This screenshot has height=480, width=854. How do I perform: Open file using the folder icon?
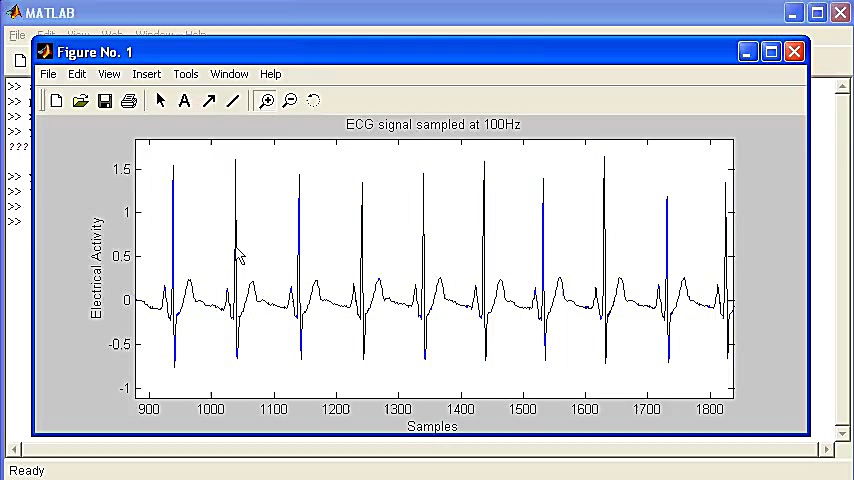(x=81, y=101)
